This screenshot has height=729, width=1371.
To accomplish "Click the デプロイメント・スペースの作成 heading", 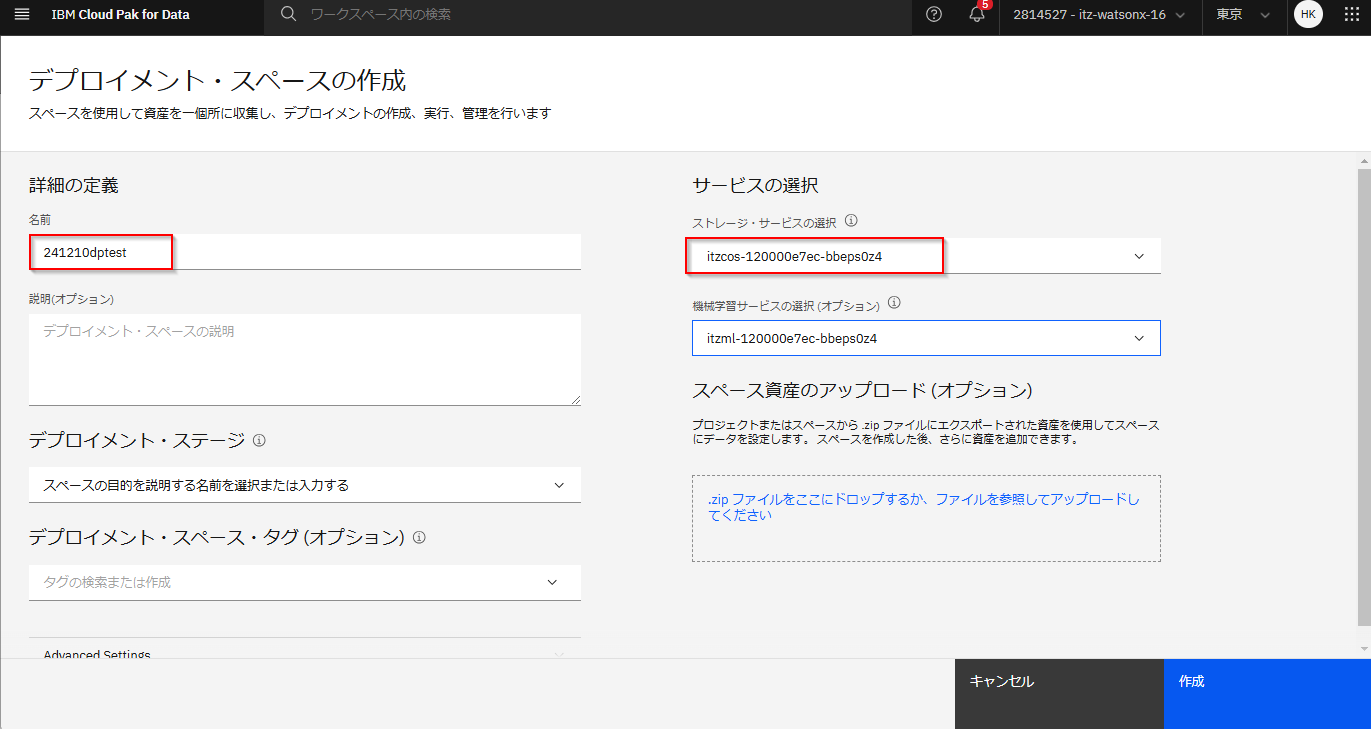I will tap(217, 81).
